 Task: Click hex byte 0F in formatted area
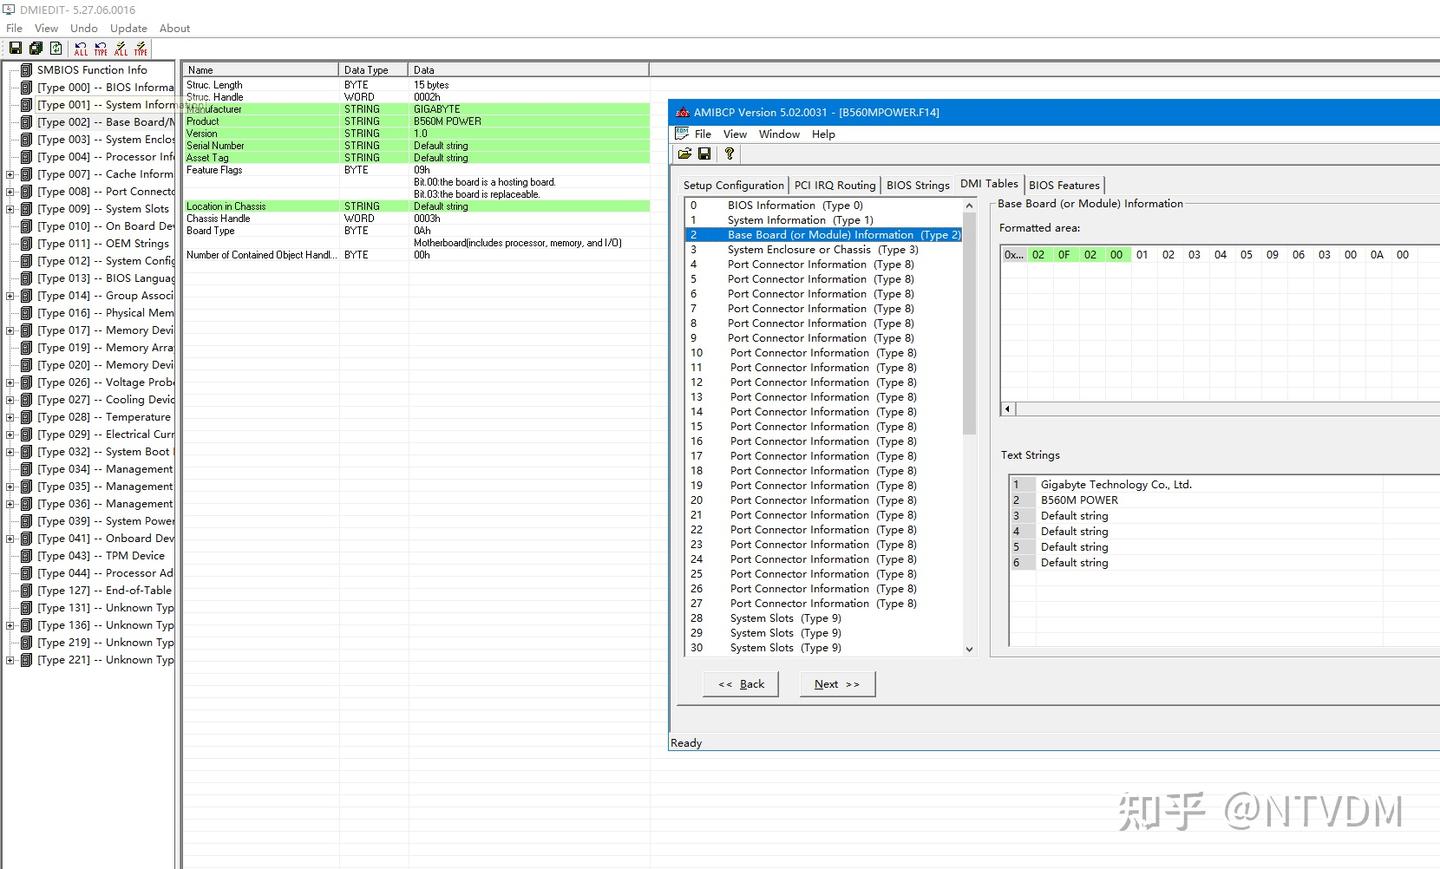click(x=1064, y=255)
